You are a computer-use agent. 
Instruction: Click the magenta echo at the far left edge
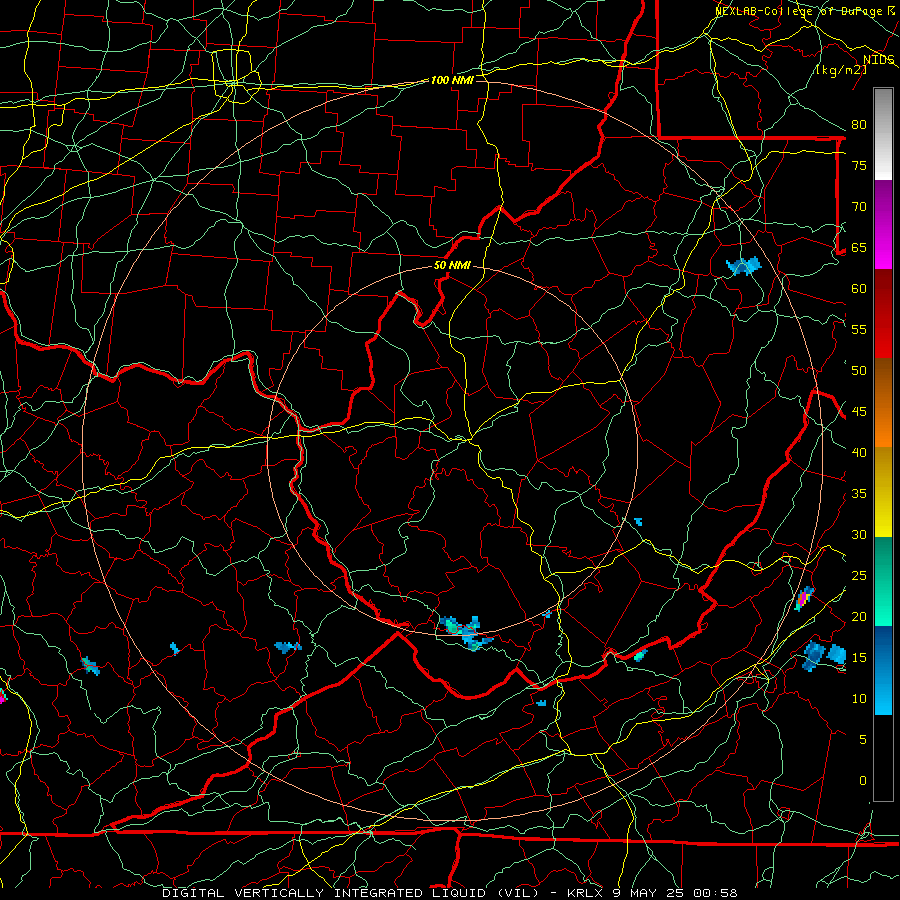pos(2,697)
